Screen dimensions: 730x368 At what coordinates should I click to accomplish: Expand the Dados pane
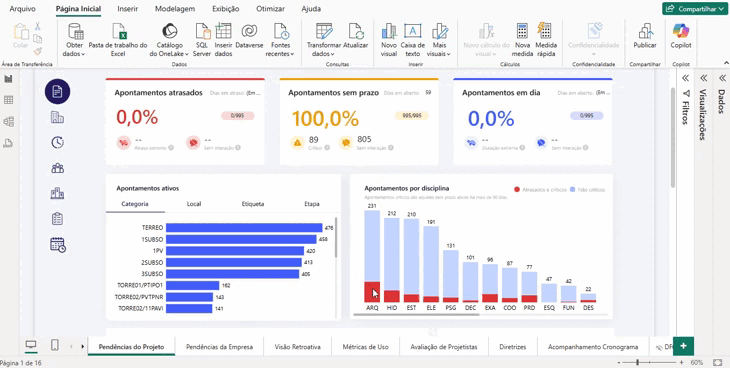pyautogui.click(x=722, y=78)
